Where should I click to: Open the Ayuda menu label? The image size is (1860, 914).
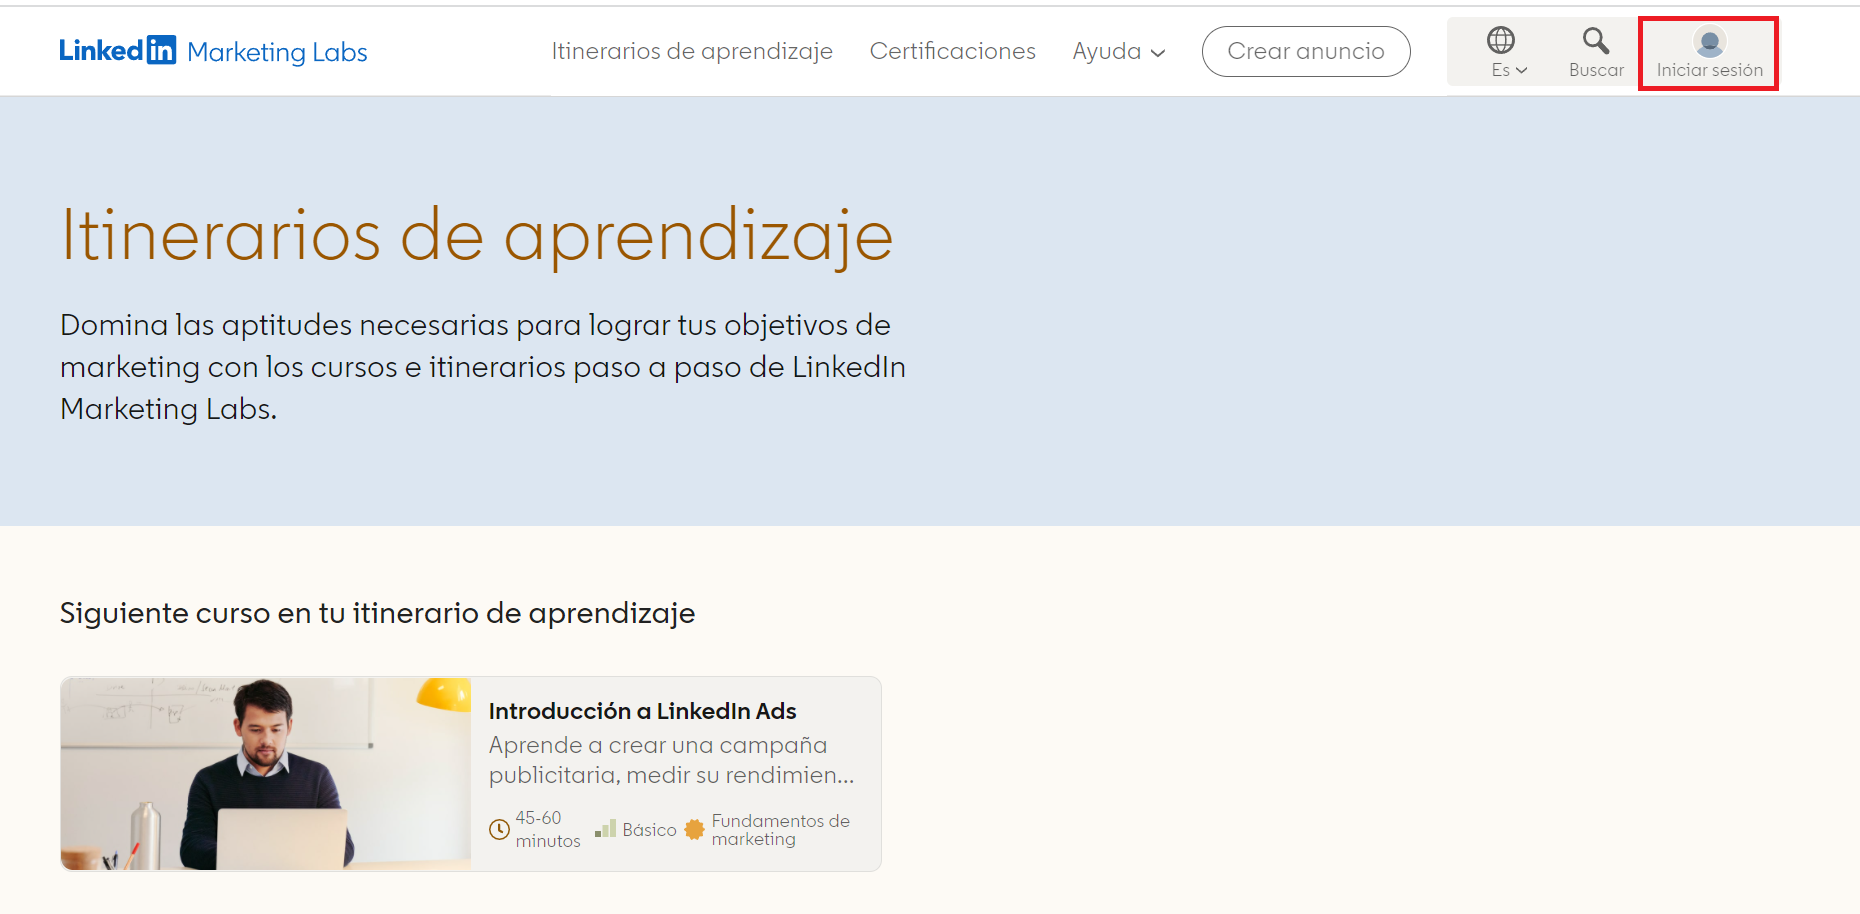tap(1106, 51)
